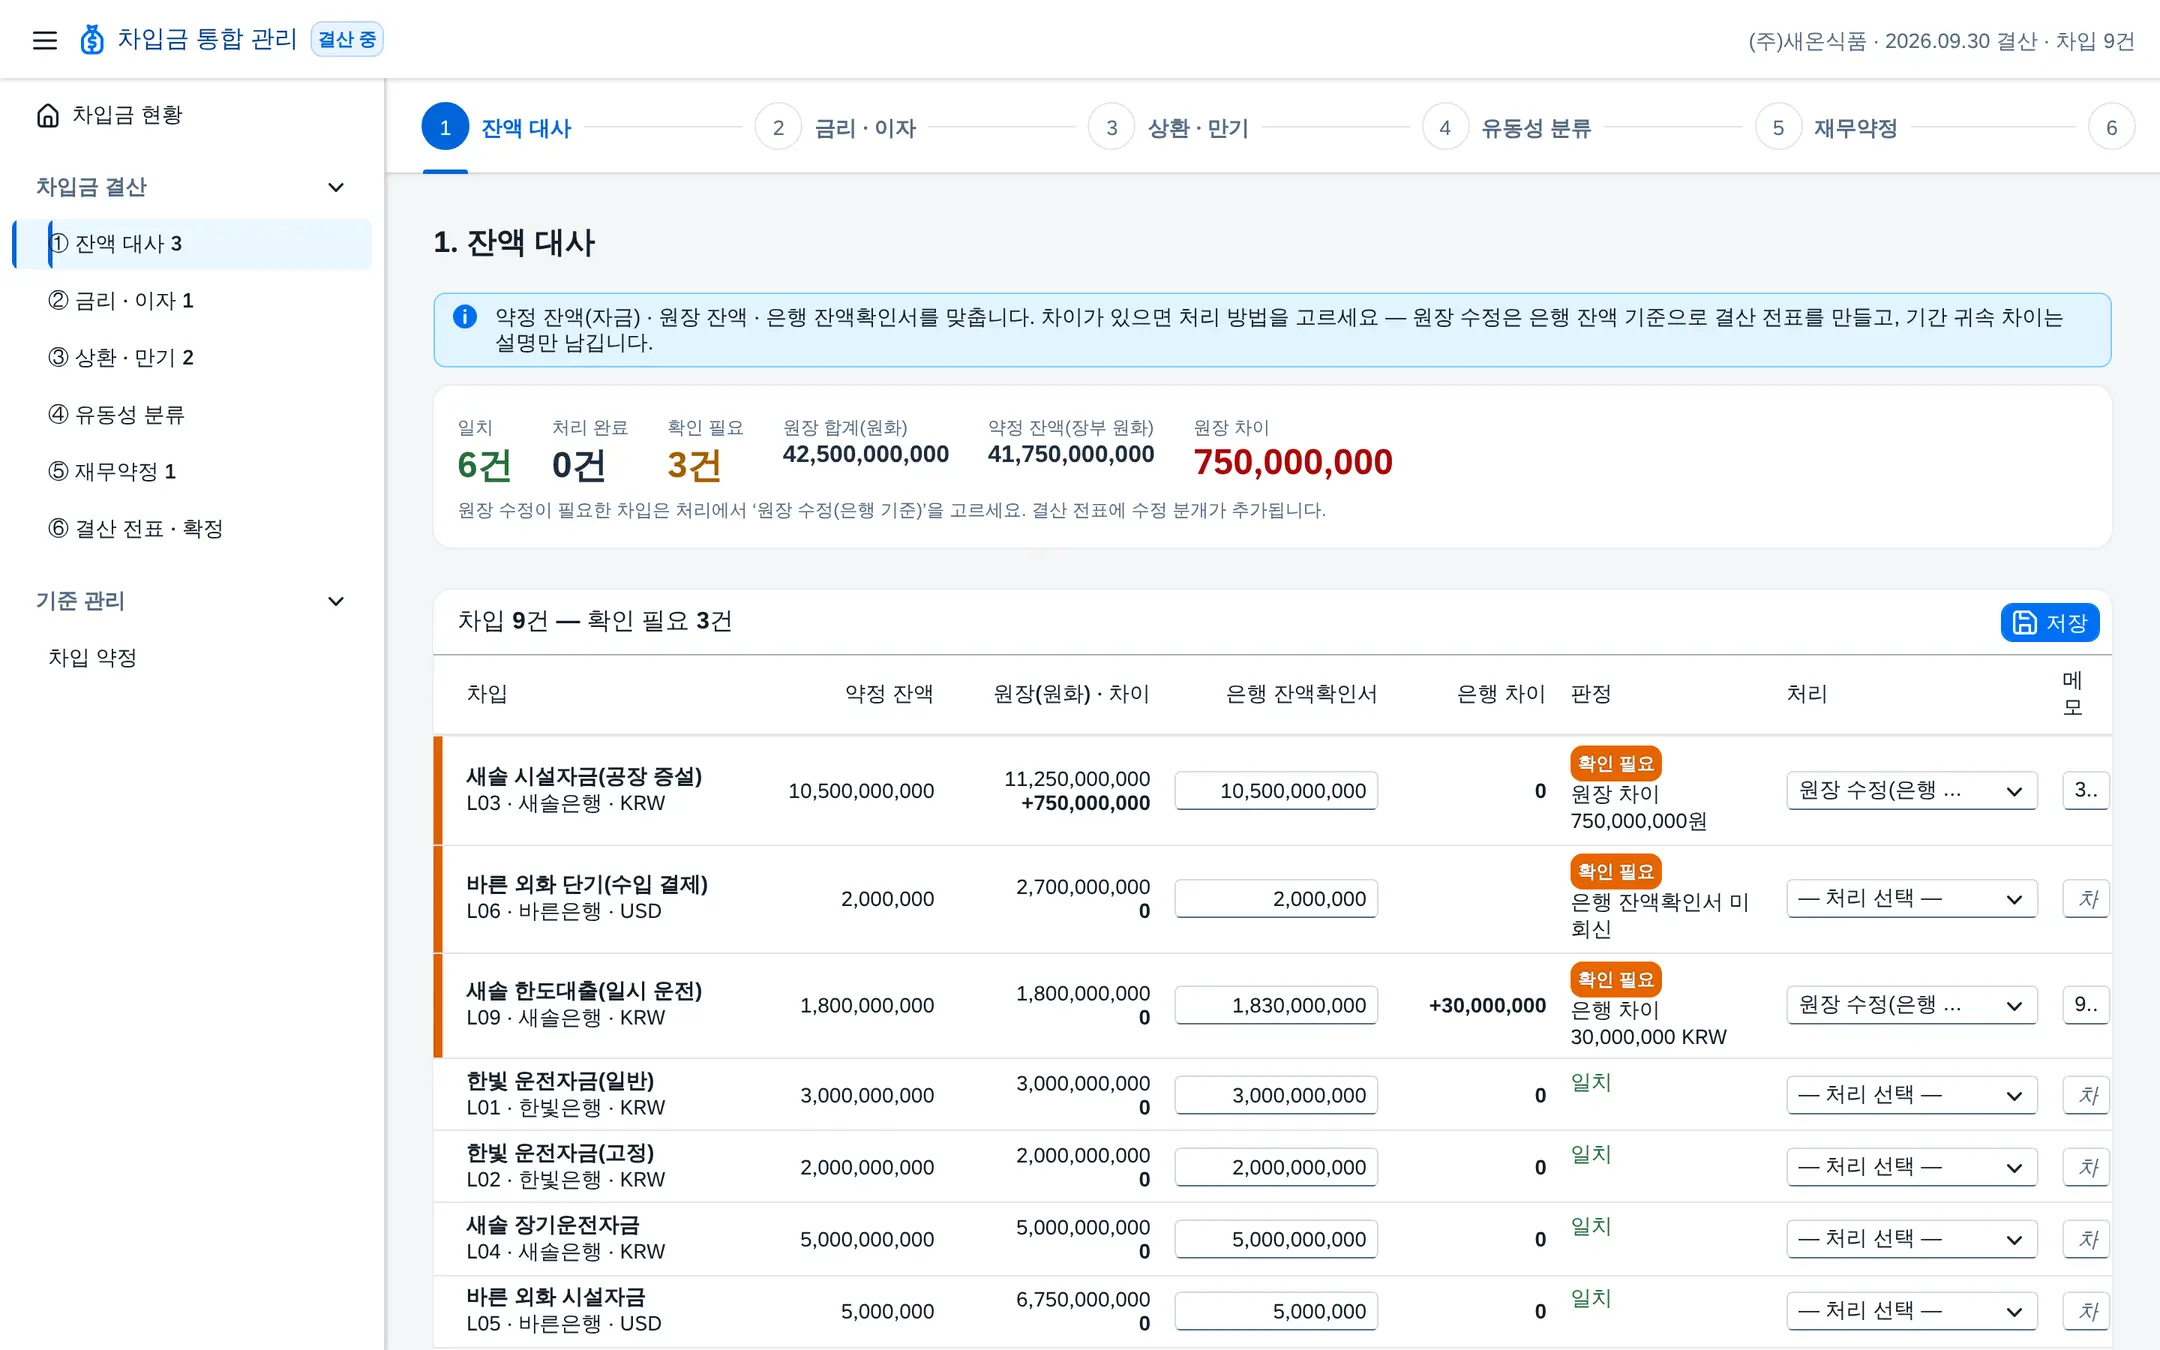Image resolution: width=2160 pixels, height=1350 pixels.
Task: Open memo for 바른 외화 단기 row
Action: tap(2086, 898)
